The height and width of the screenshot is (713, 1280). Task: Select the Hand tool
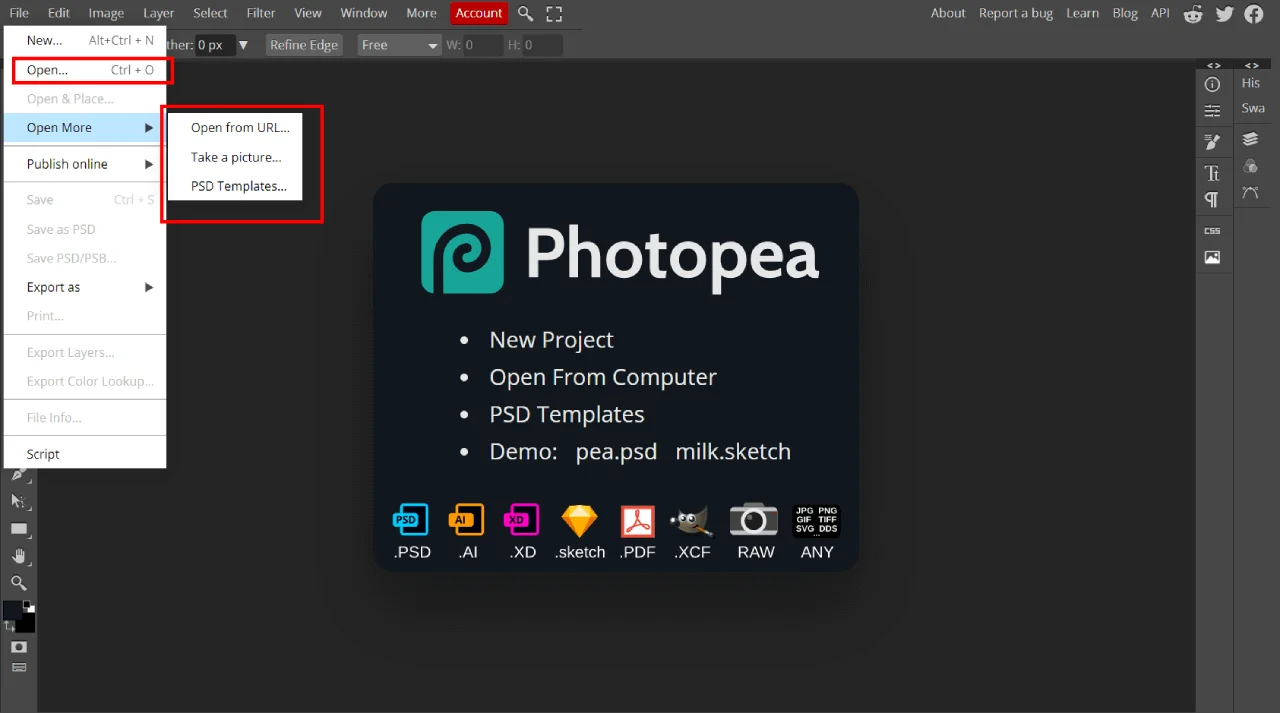[x=18, y=556]
